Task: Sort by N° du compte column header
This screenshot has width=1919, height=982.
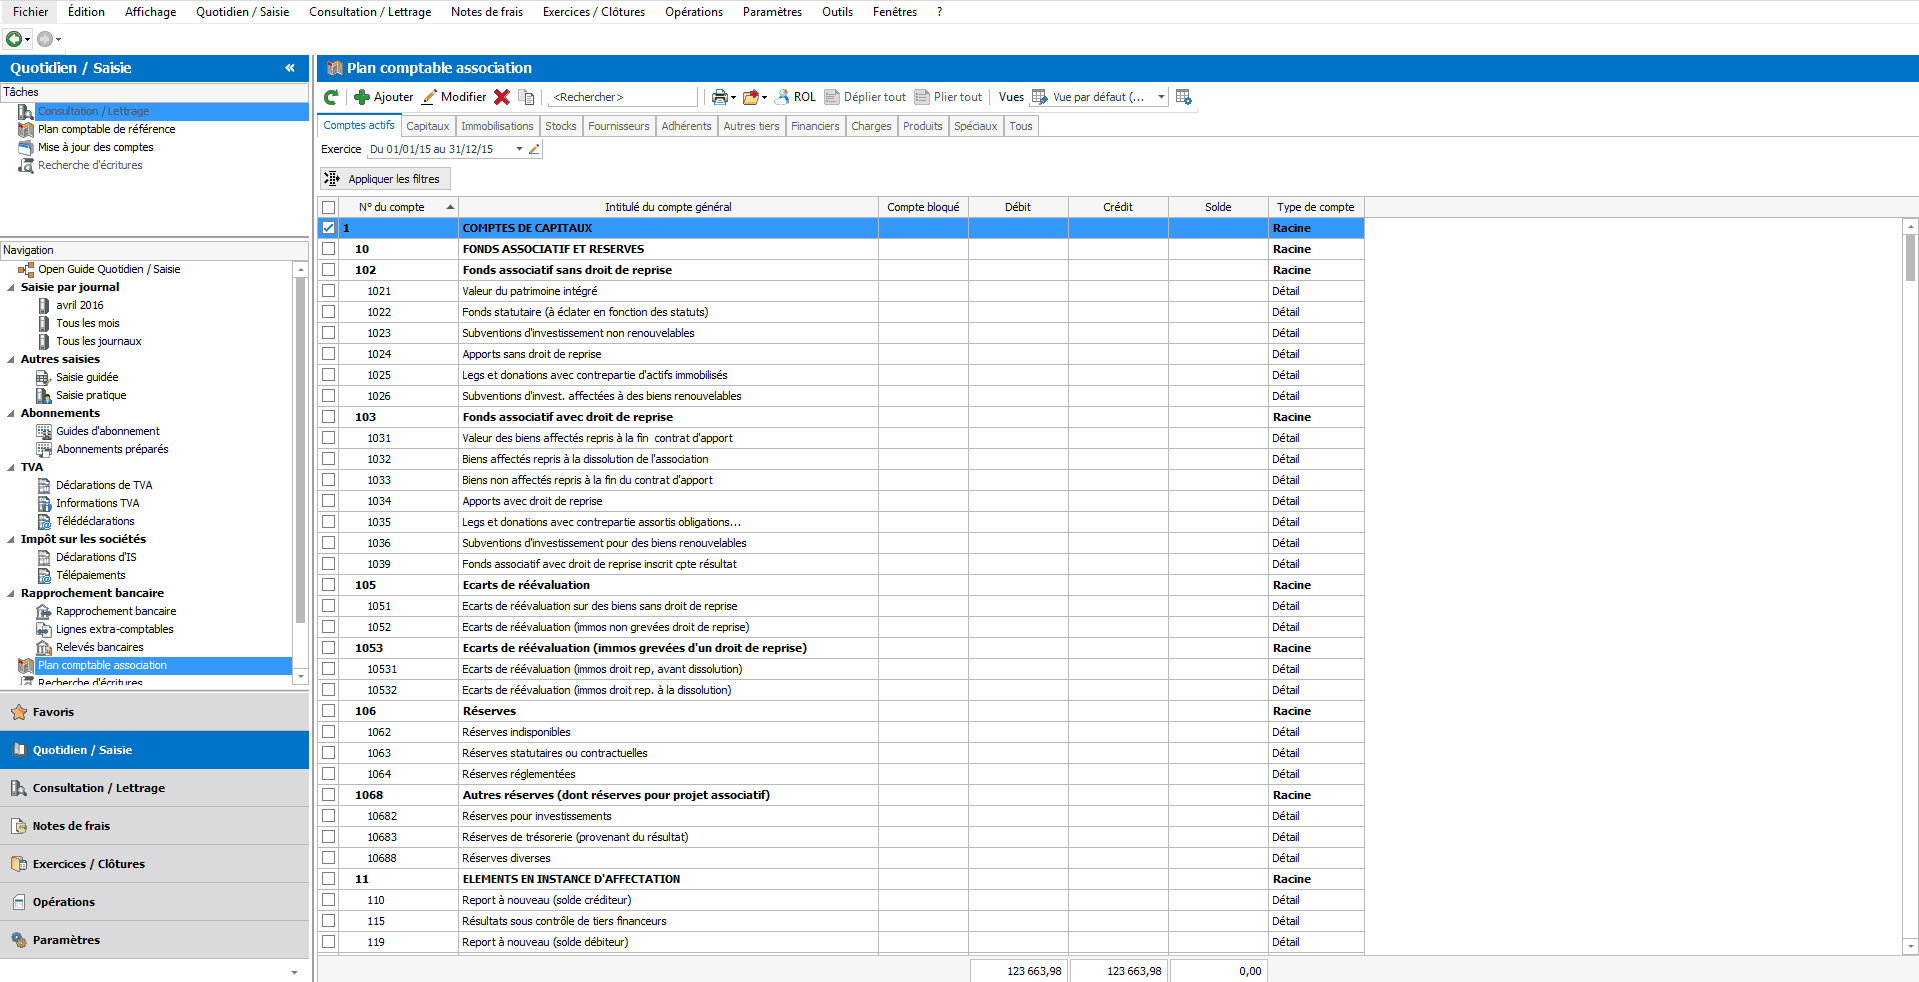Action: click(x=398, y=207)
